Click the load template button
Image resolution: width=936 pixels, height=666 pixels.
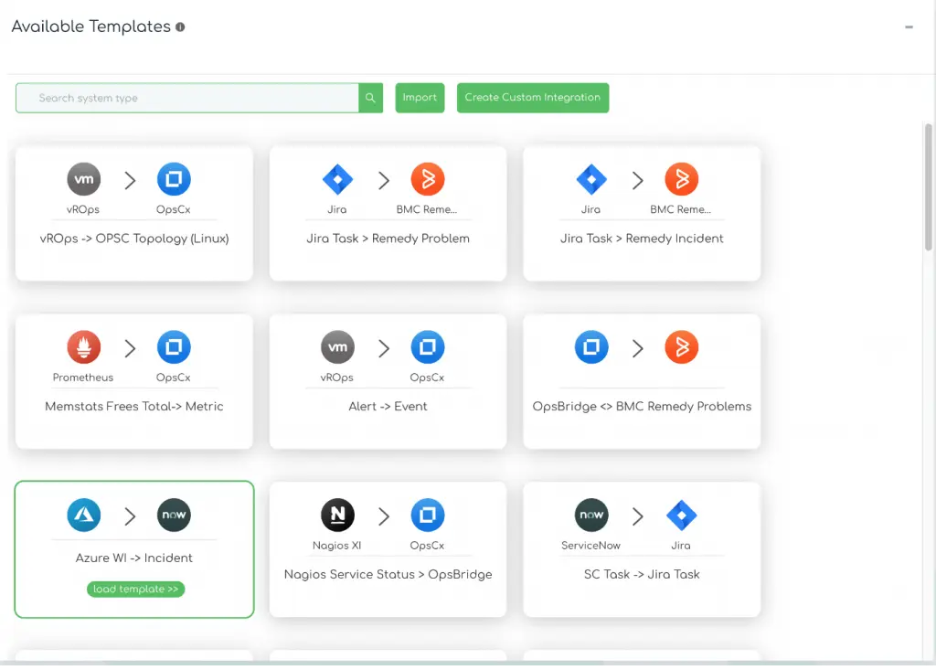point(135,589)
